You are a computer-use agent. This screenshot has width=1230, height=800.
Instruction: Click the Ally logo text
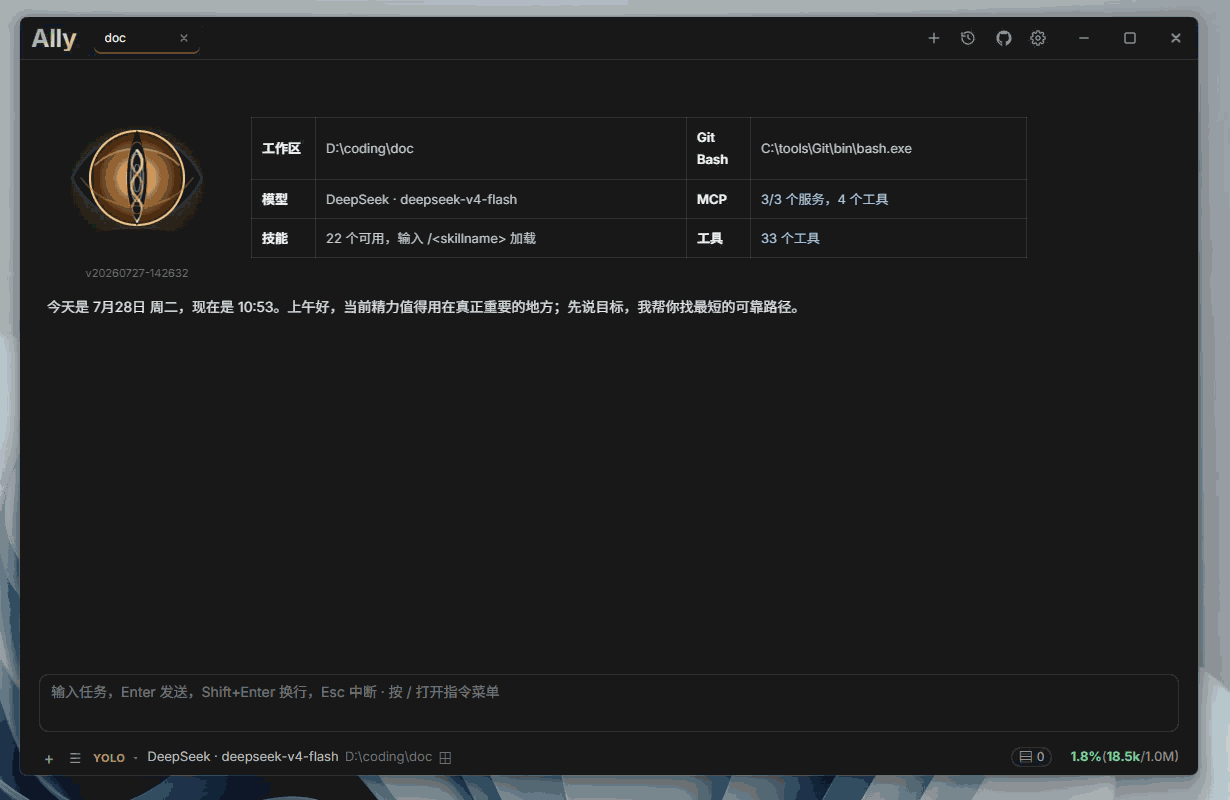point(54,39)
